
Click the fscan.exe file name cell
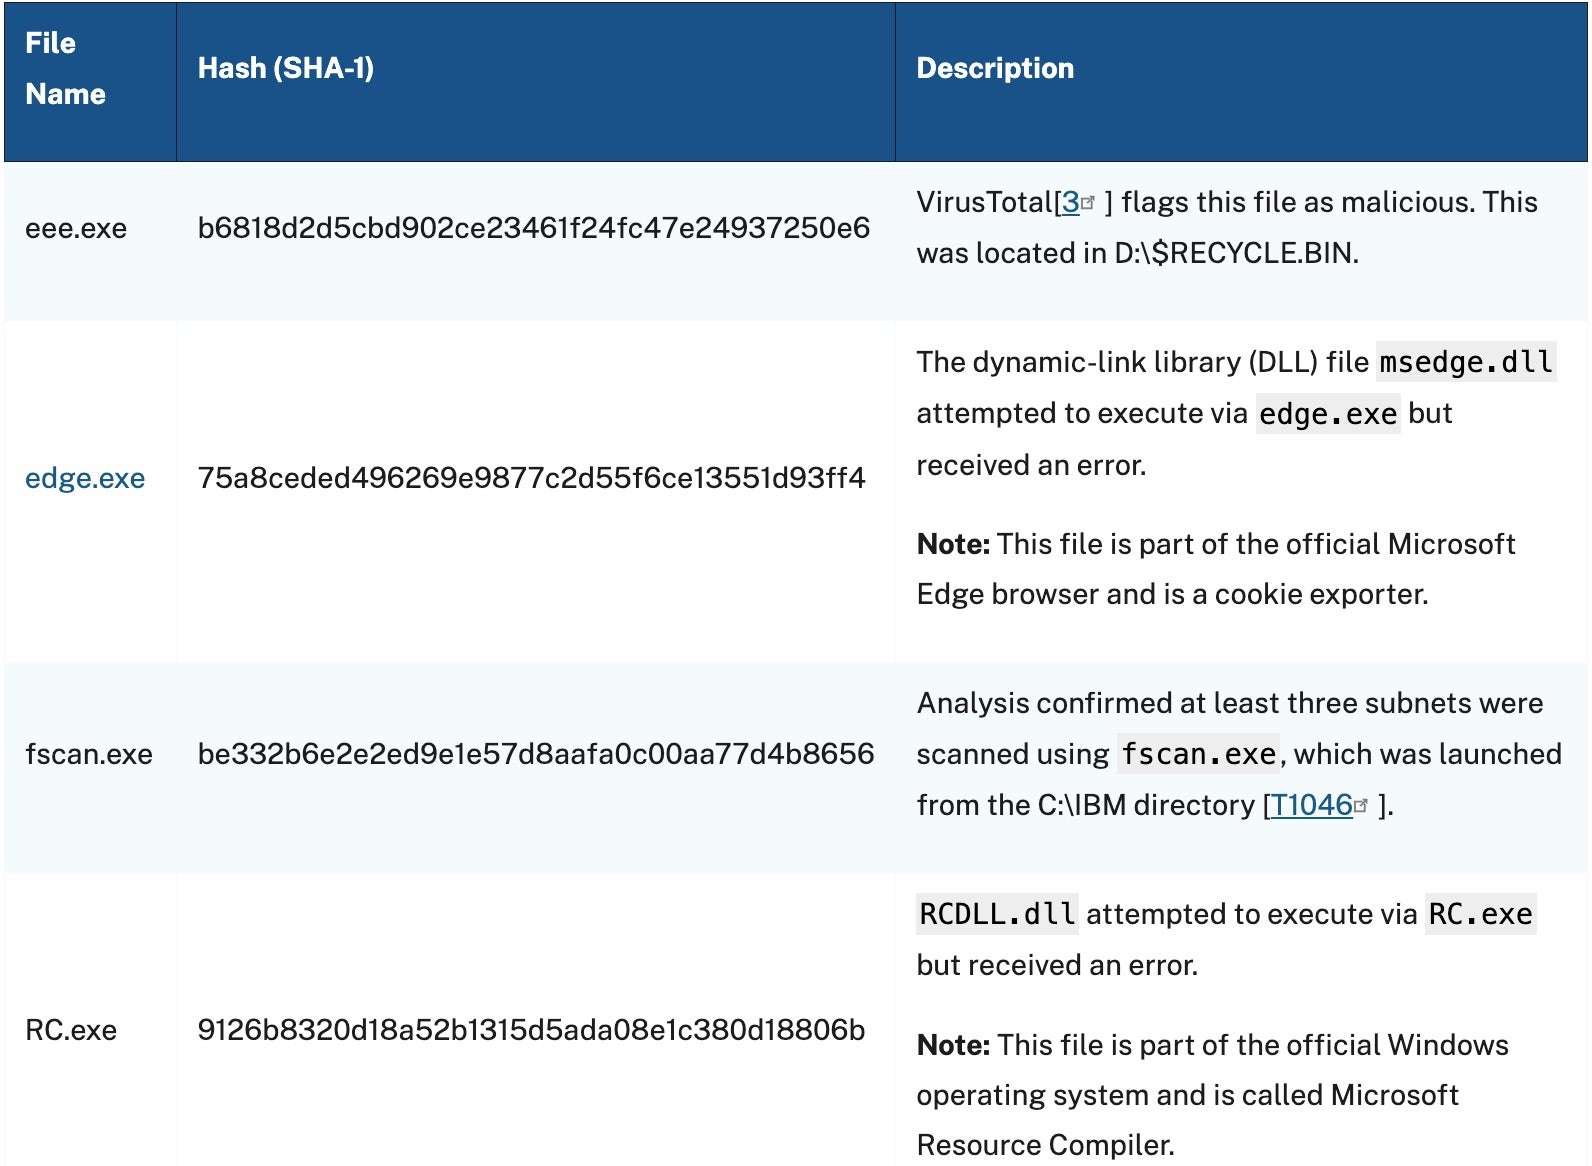[88, 754]
